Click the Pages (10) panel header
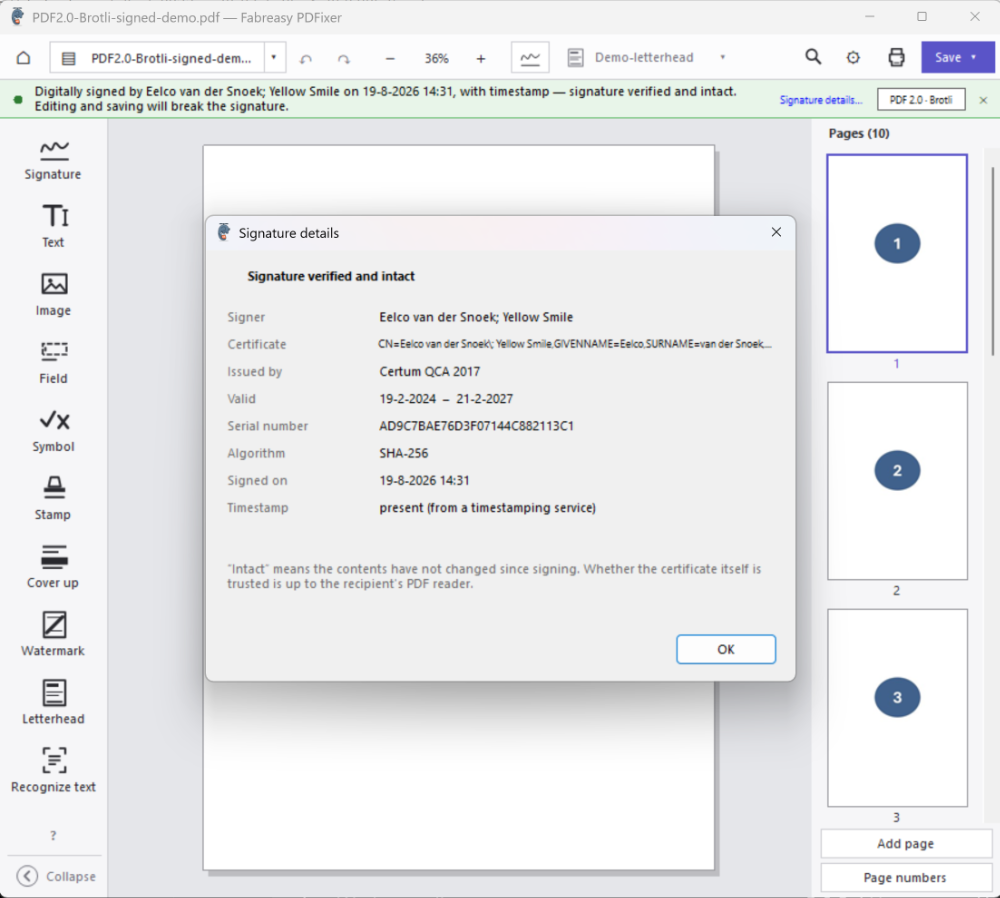The image size is (1000, 898). [x=858, y=133]
